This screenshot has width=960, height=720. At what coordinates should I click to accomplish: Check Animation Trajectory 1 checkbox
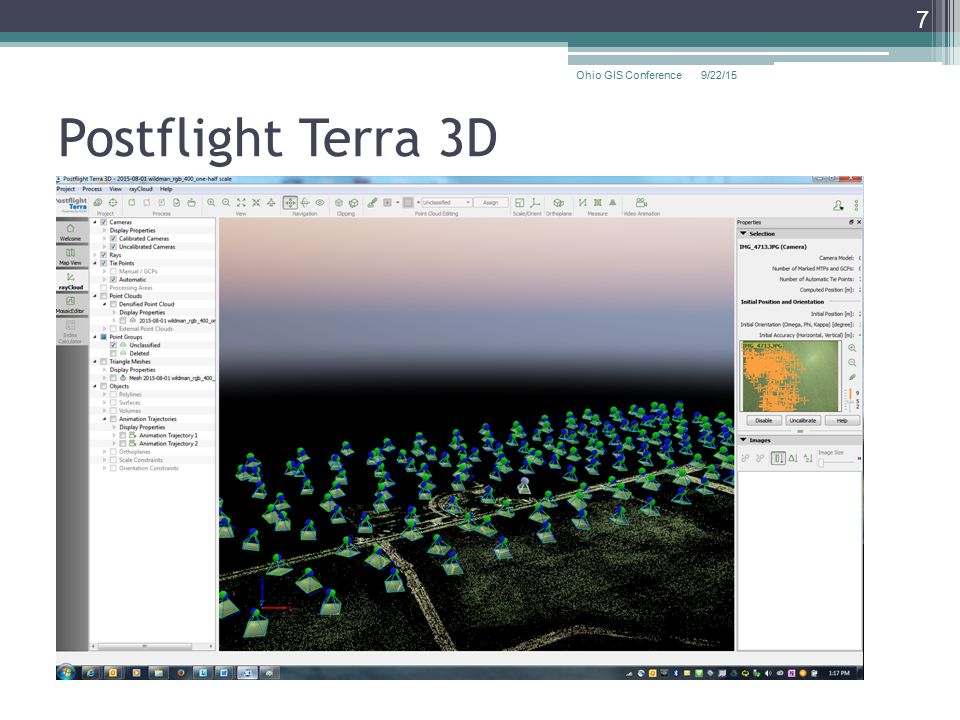tap(123, 435)
